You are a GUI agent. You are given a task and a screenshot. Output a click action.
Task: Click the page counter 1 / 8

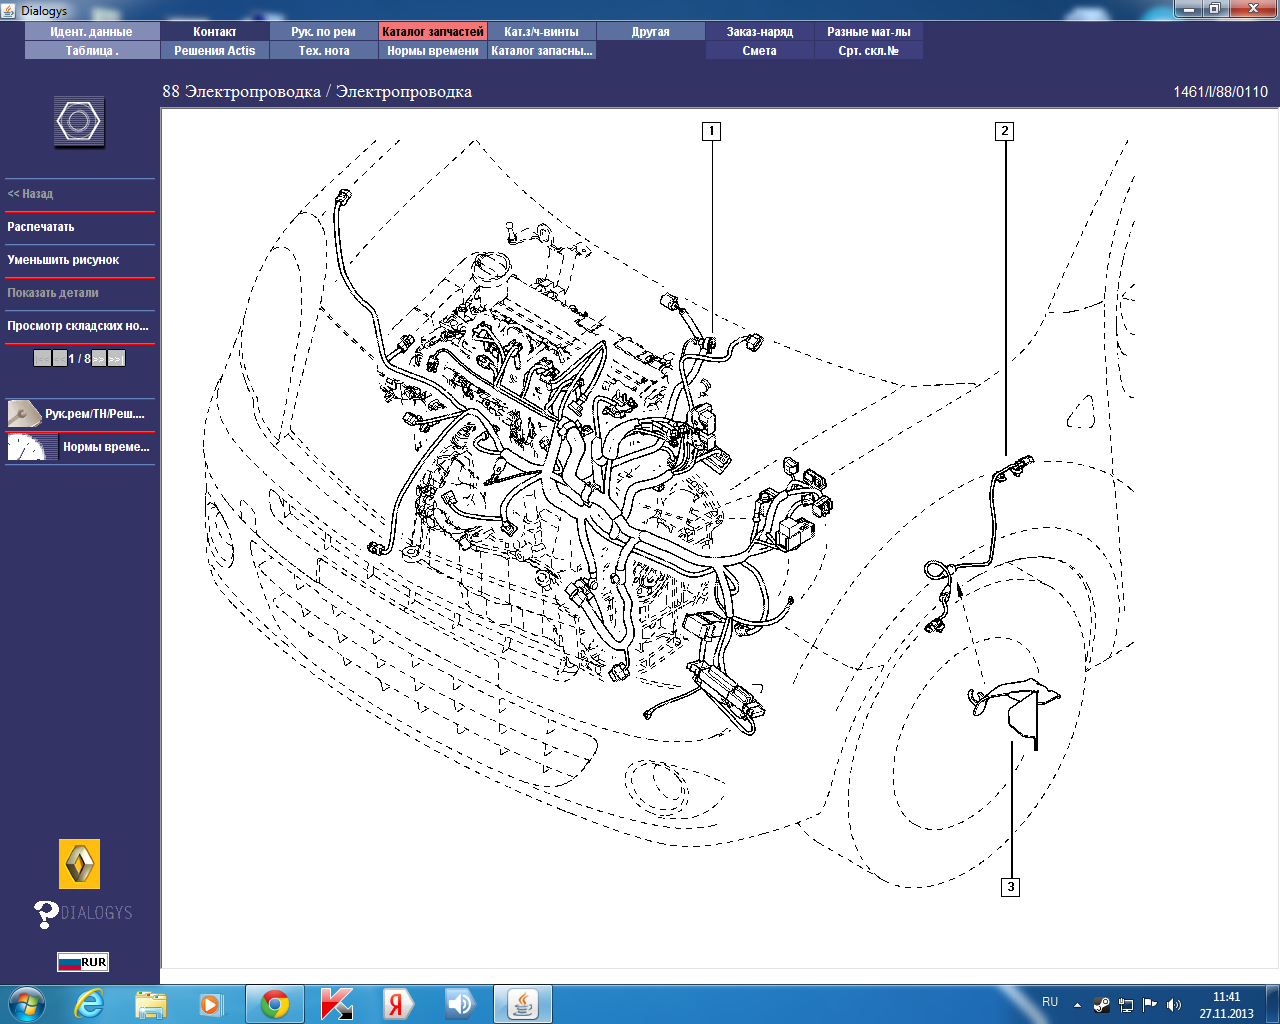[79, 358]
